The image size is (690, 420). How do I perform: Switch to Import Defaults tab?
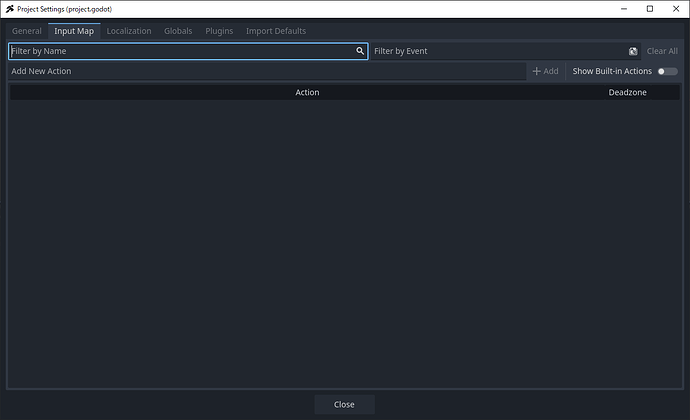(x=276, y=31)
